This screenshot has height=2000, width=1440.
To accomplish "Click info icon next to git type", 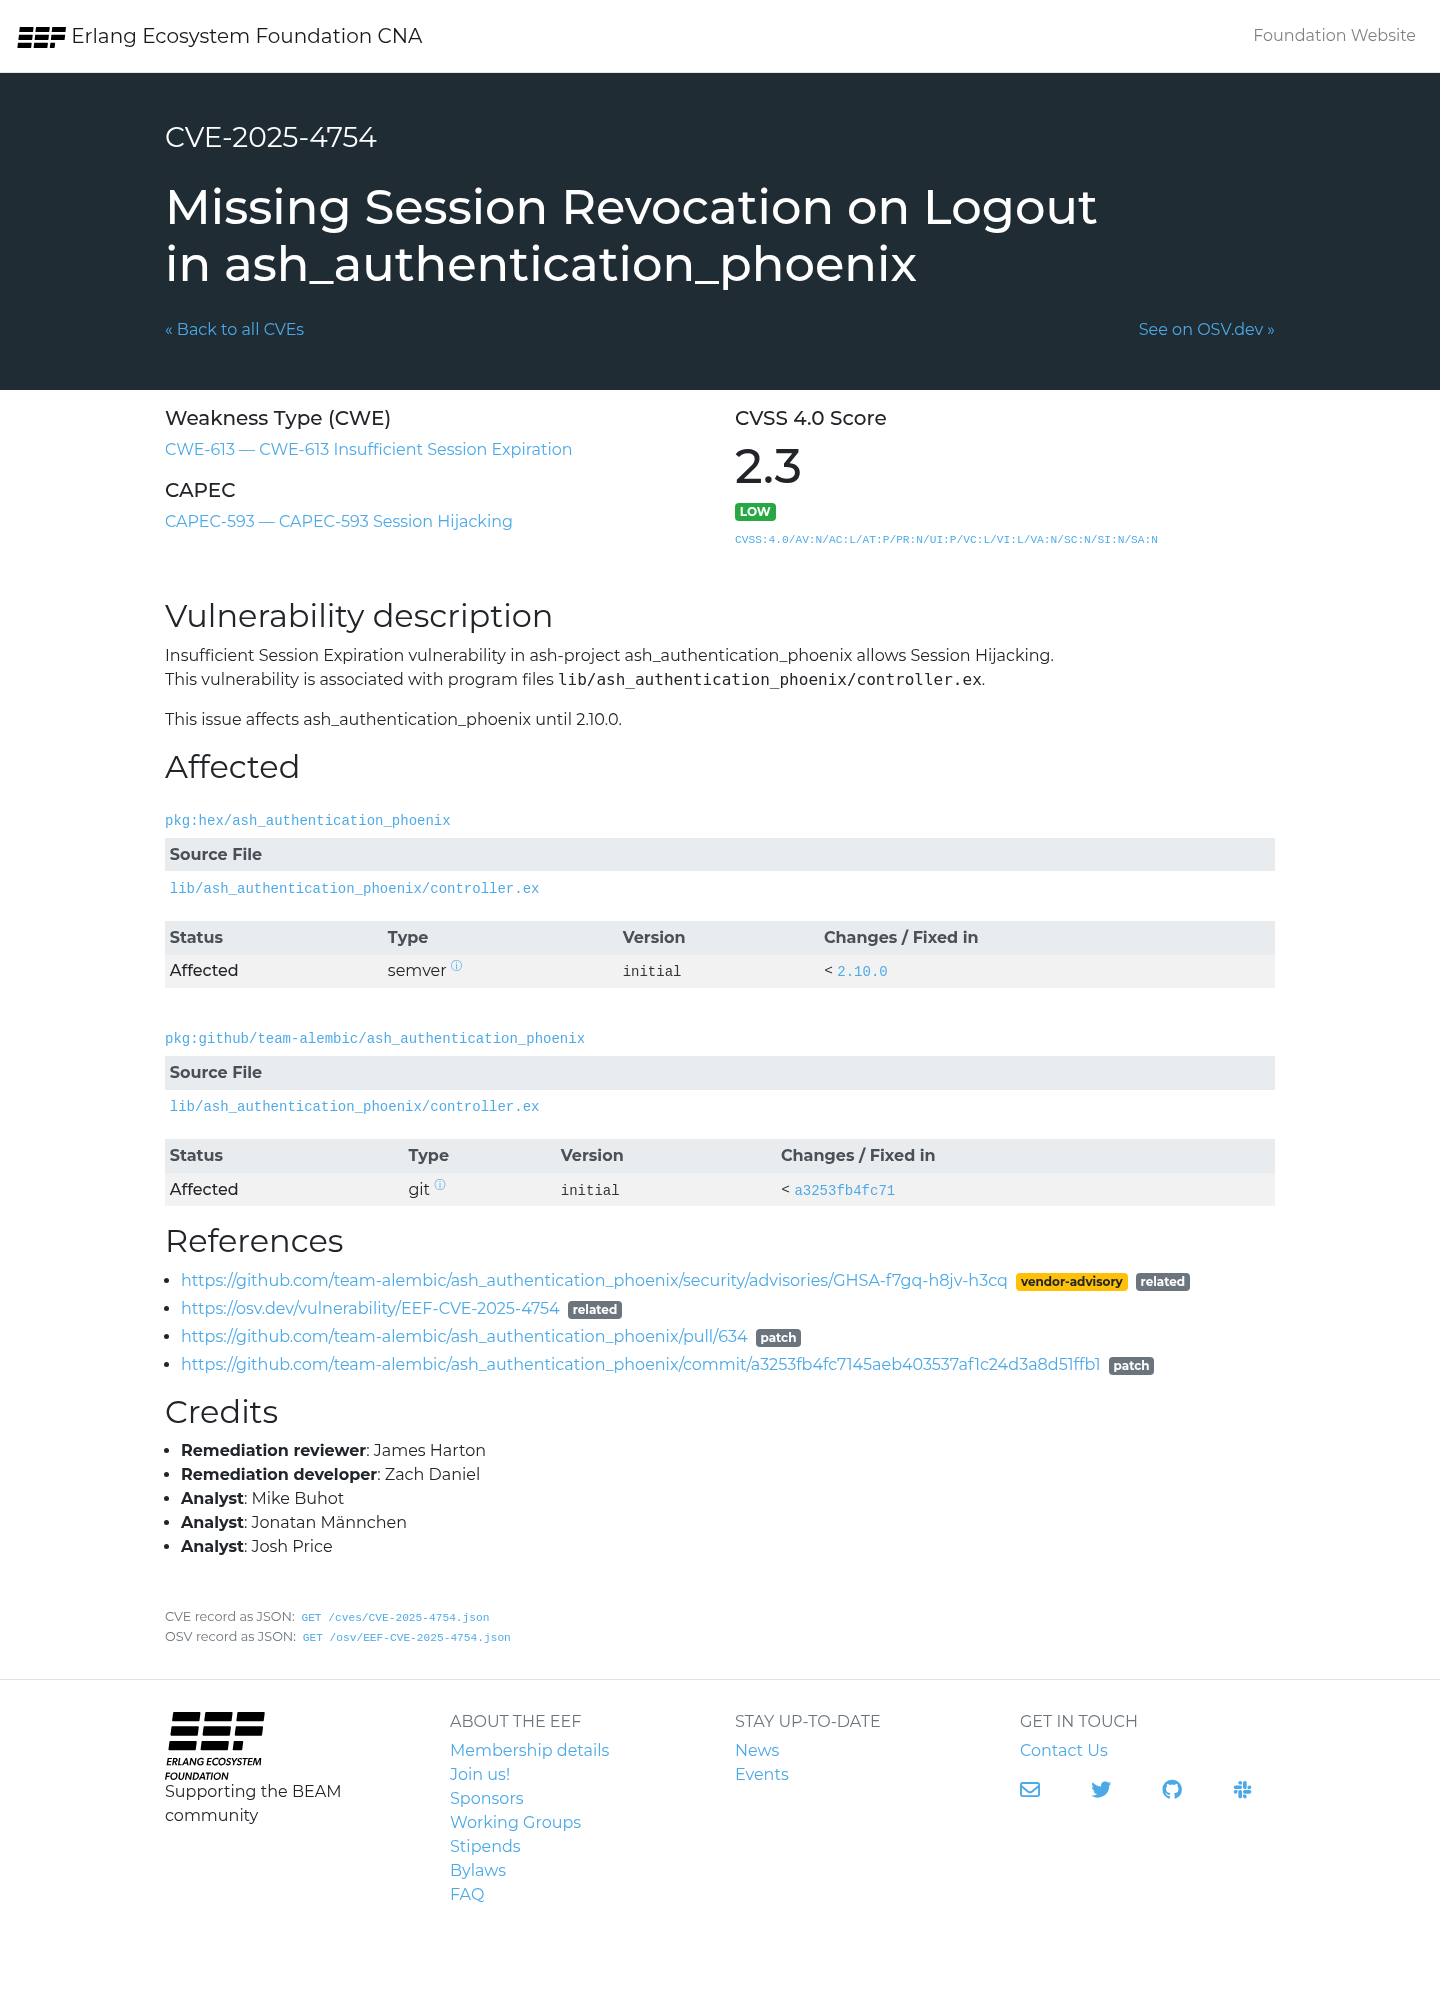I will [x=440, y=1184].
